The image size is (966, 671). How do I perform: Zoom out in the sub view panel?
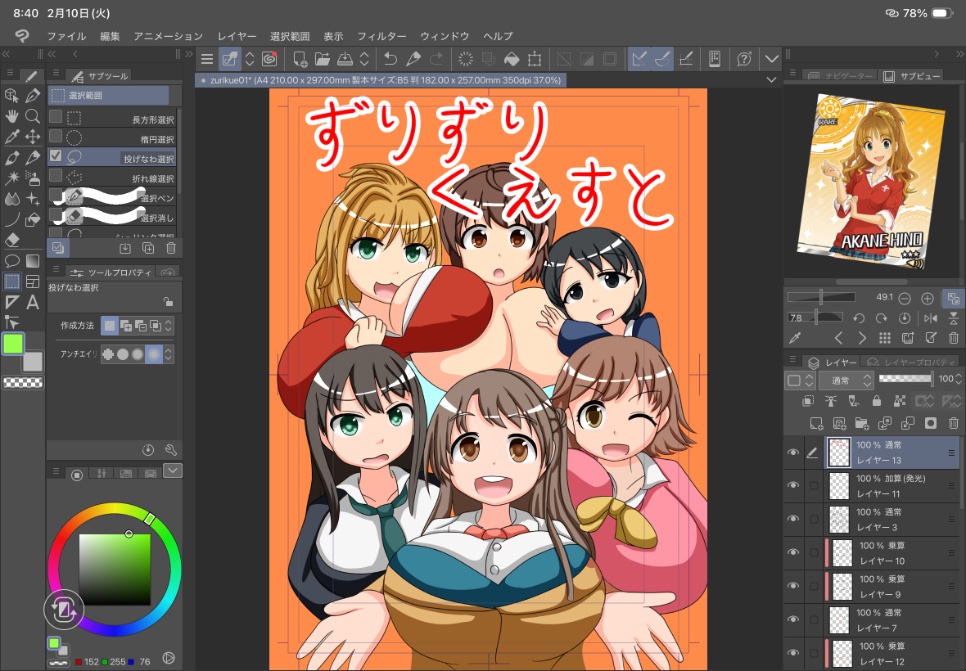904,298
